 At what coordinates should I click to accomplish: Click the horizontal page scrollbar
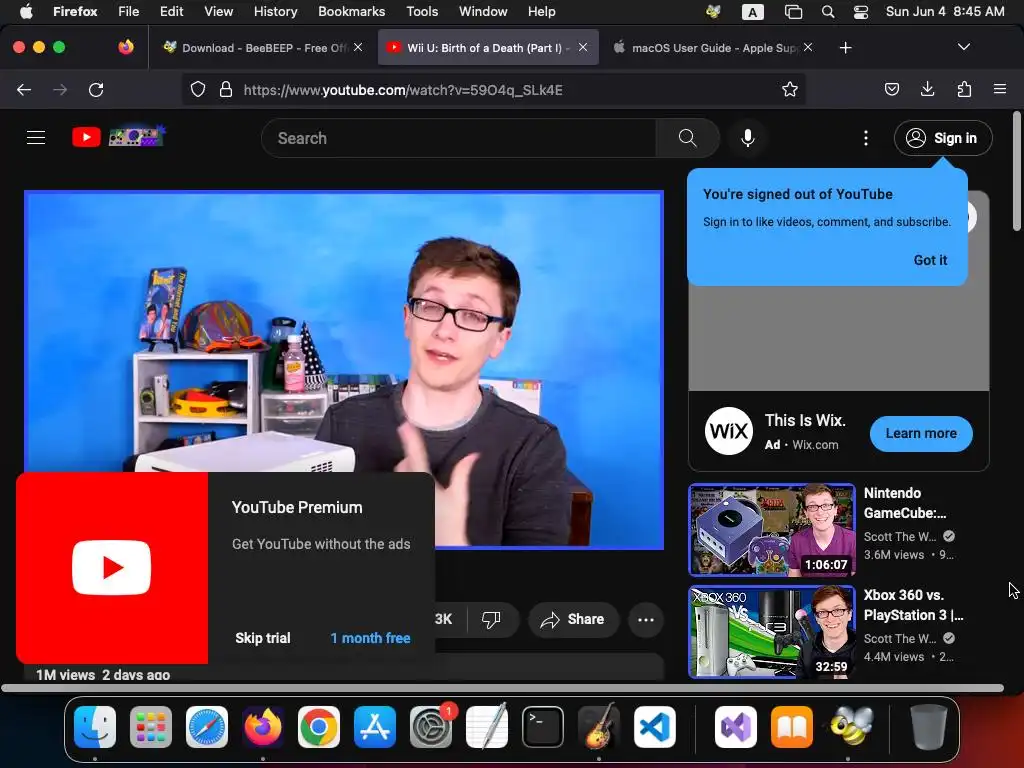coord(502,688)
